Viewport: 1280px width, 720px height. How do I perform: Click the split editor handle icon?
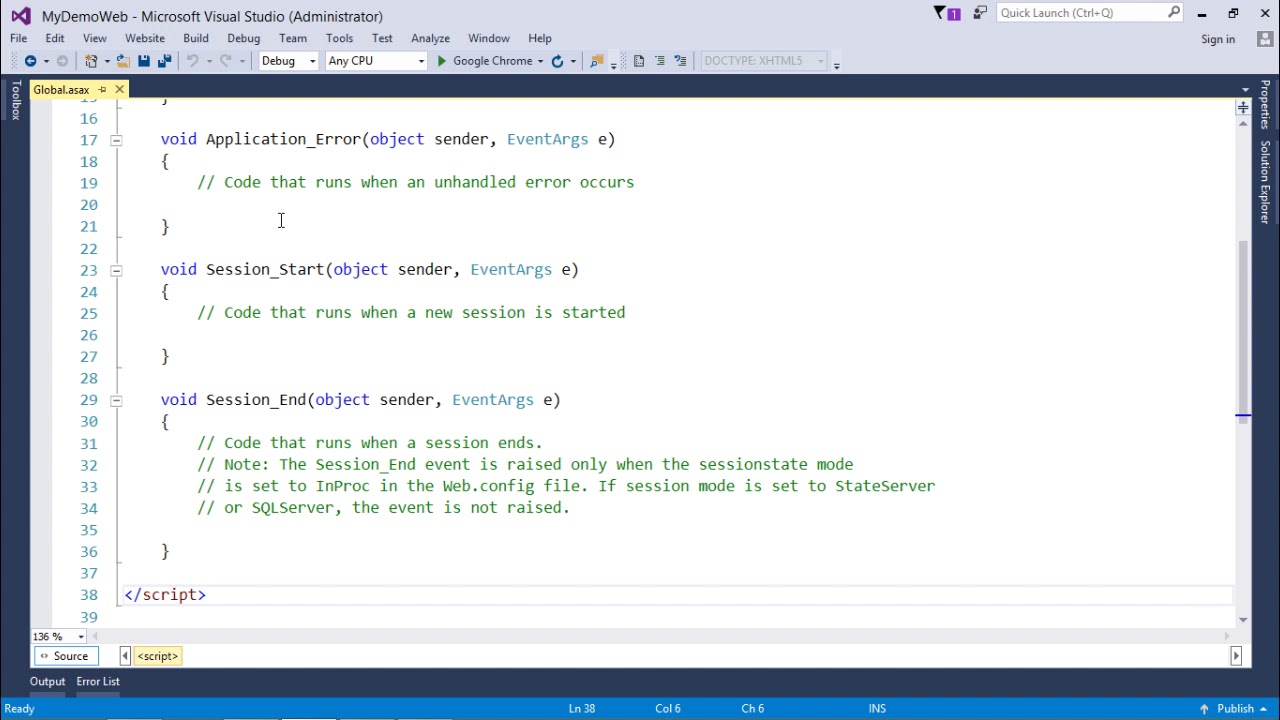(1243, 107)
